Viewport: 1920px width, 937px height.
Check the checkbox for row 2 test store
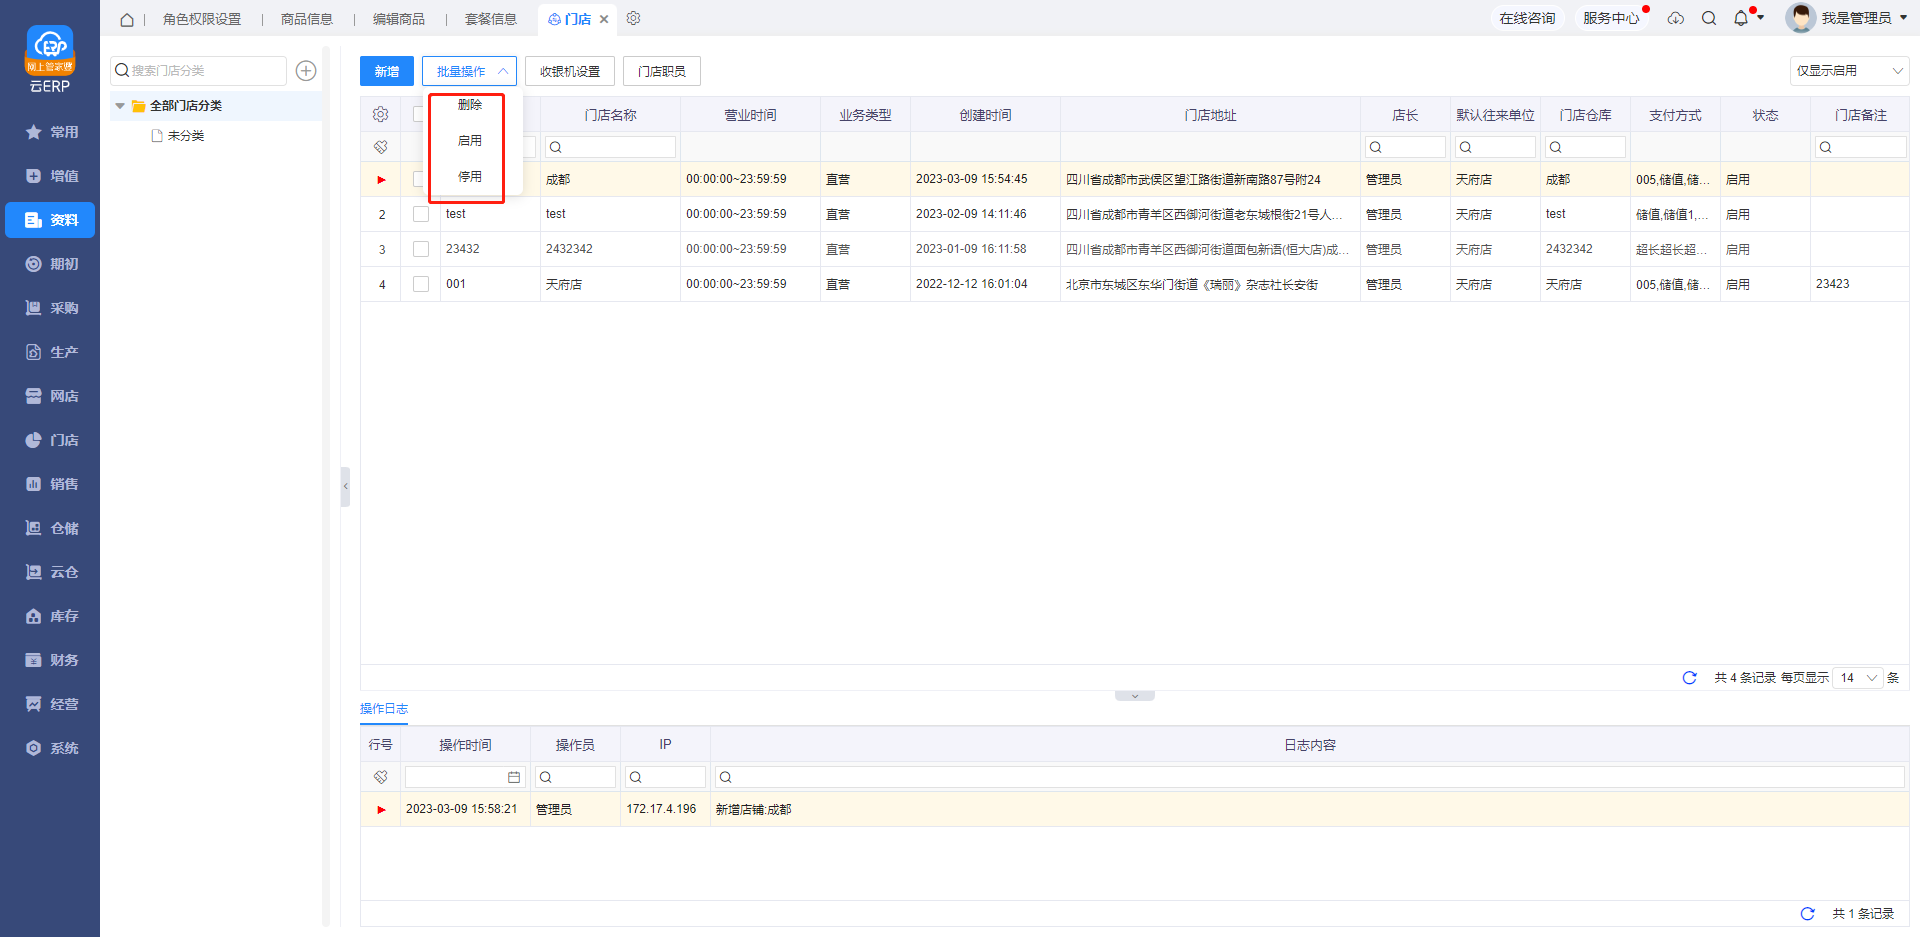tap(421, 214)
